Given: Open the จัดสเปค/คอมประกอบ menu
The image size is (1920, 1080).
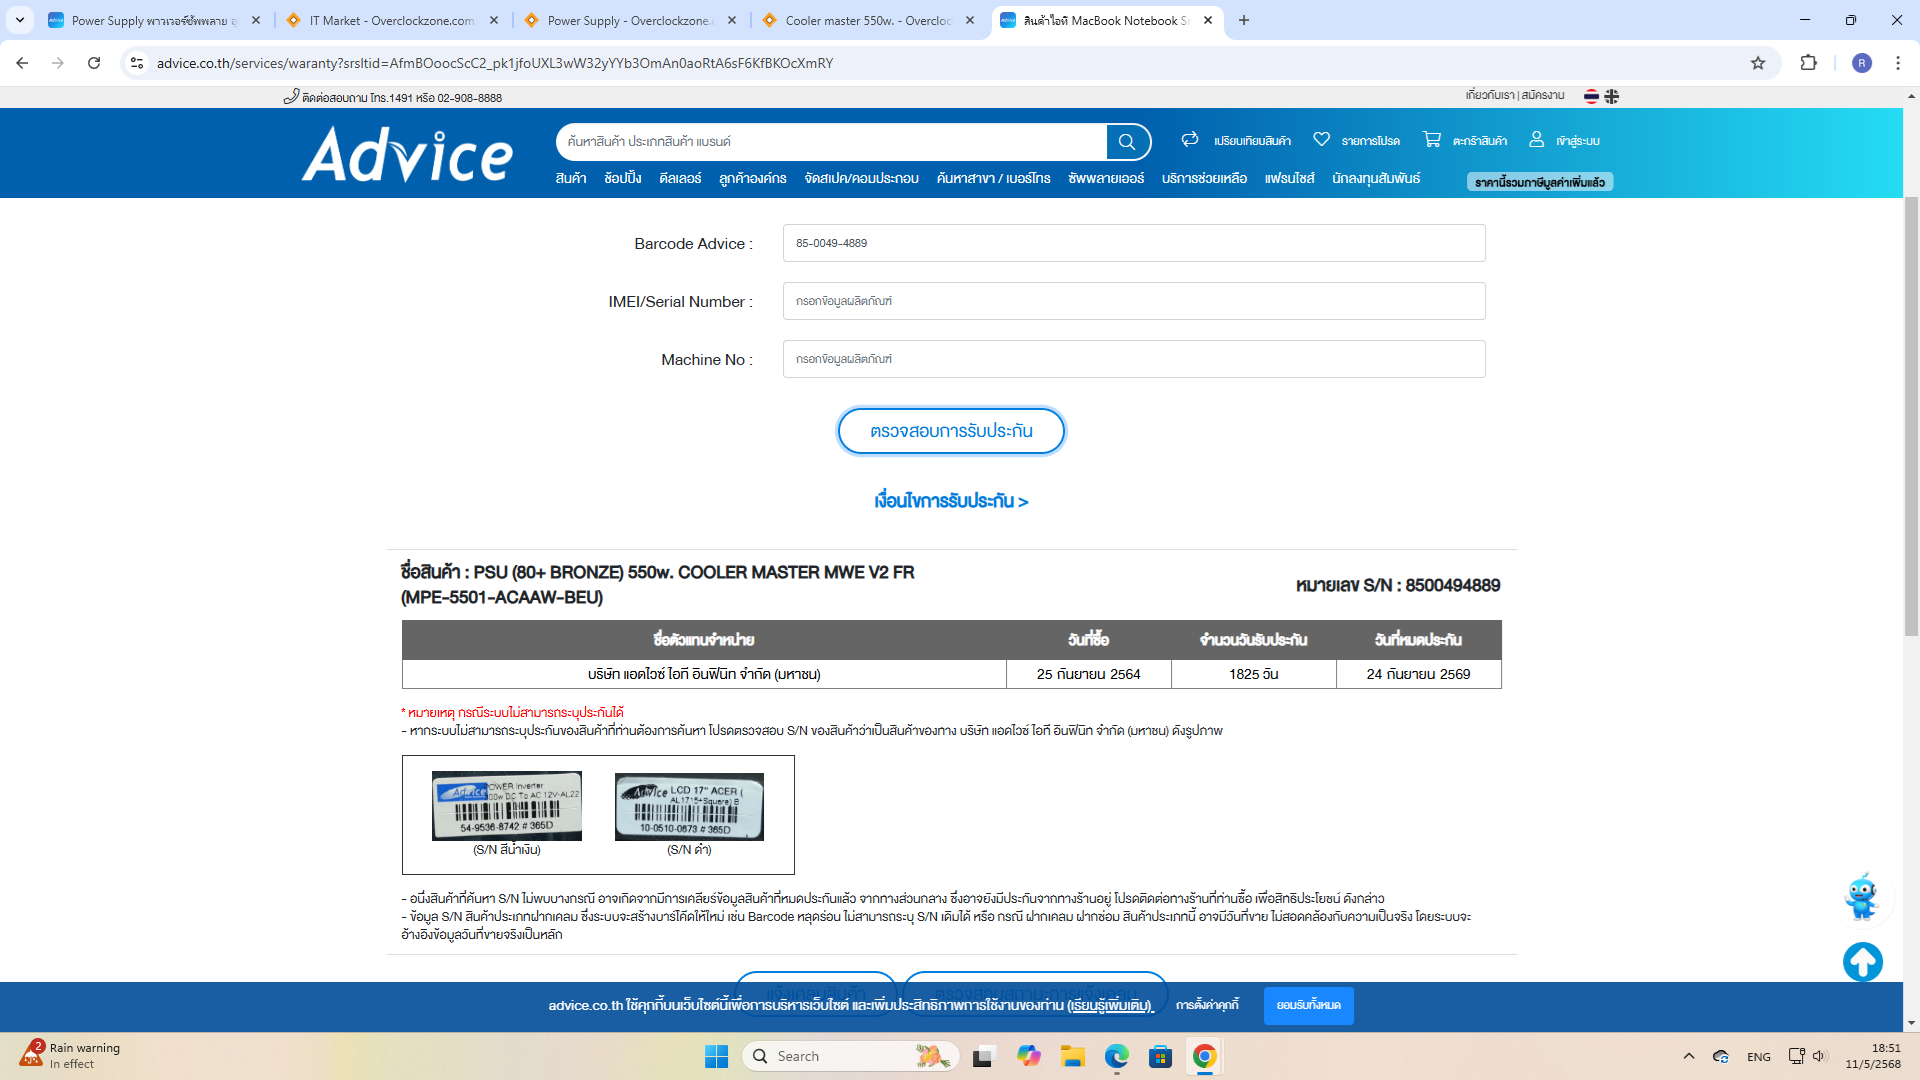Looking at the screenshot, I should [x=861, y=178].
